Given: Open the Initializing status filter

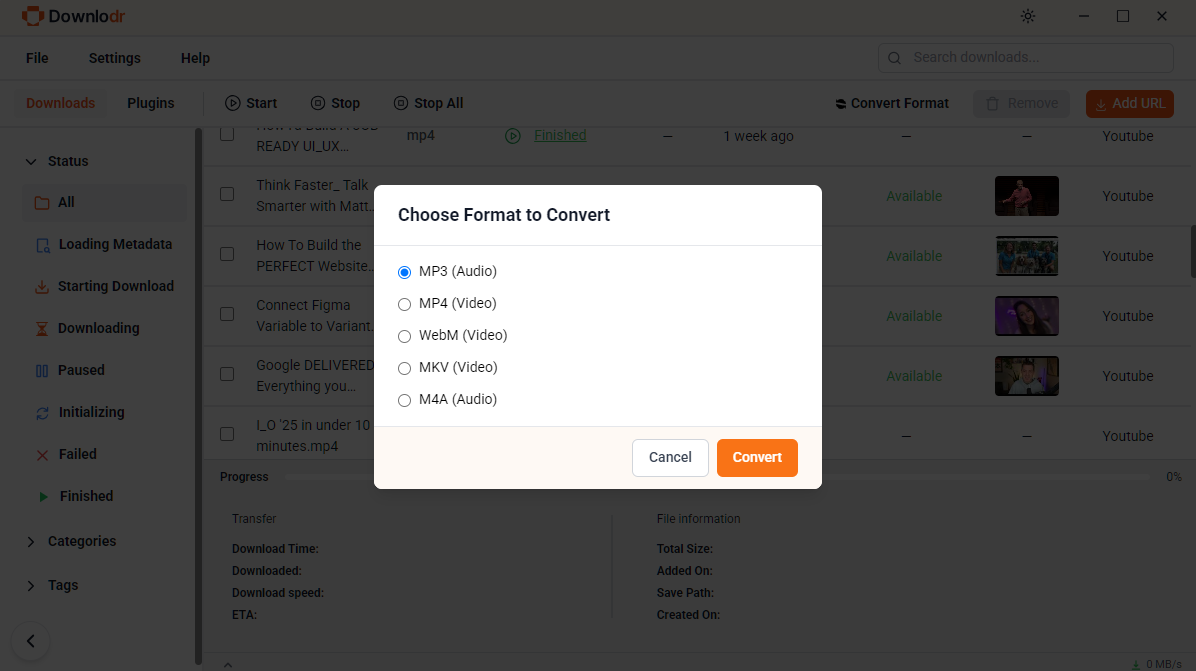Looking at the screenshot, I should [x=42, y=413].
